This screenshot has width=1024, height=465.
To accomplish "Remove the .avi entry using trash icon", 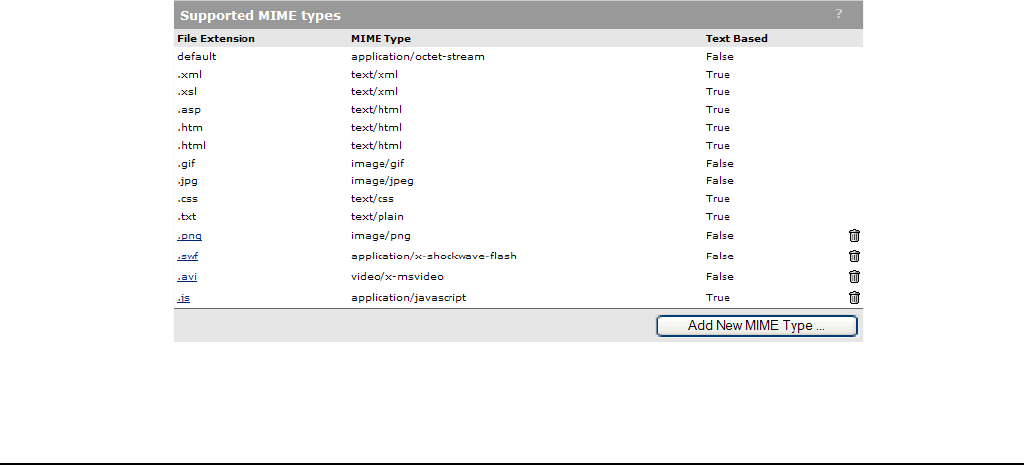I will click(854, 276).
